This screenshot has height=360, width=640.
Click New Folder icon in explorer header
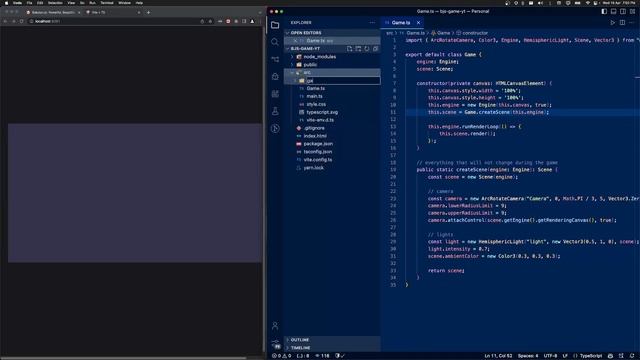(358, 49)
